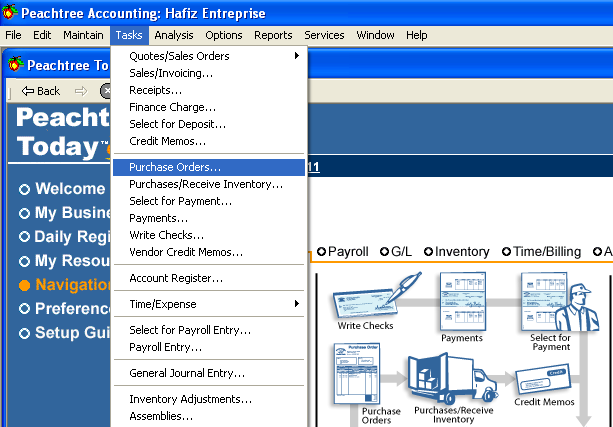Choose Receipts from Tasks menu
The width and height of the screenshot is (613, 427).
[209, 90]
